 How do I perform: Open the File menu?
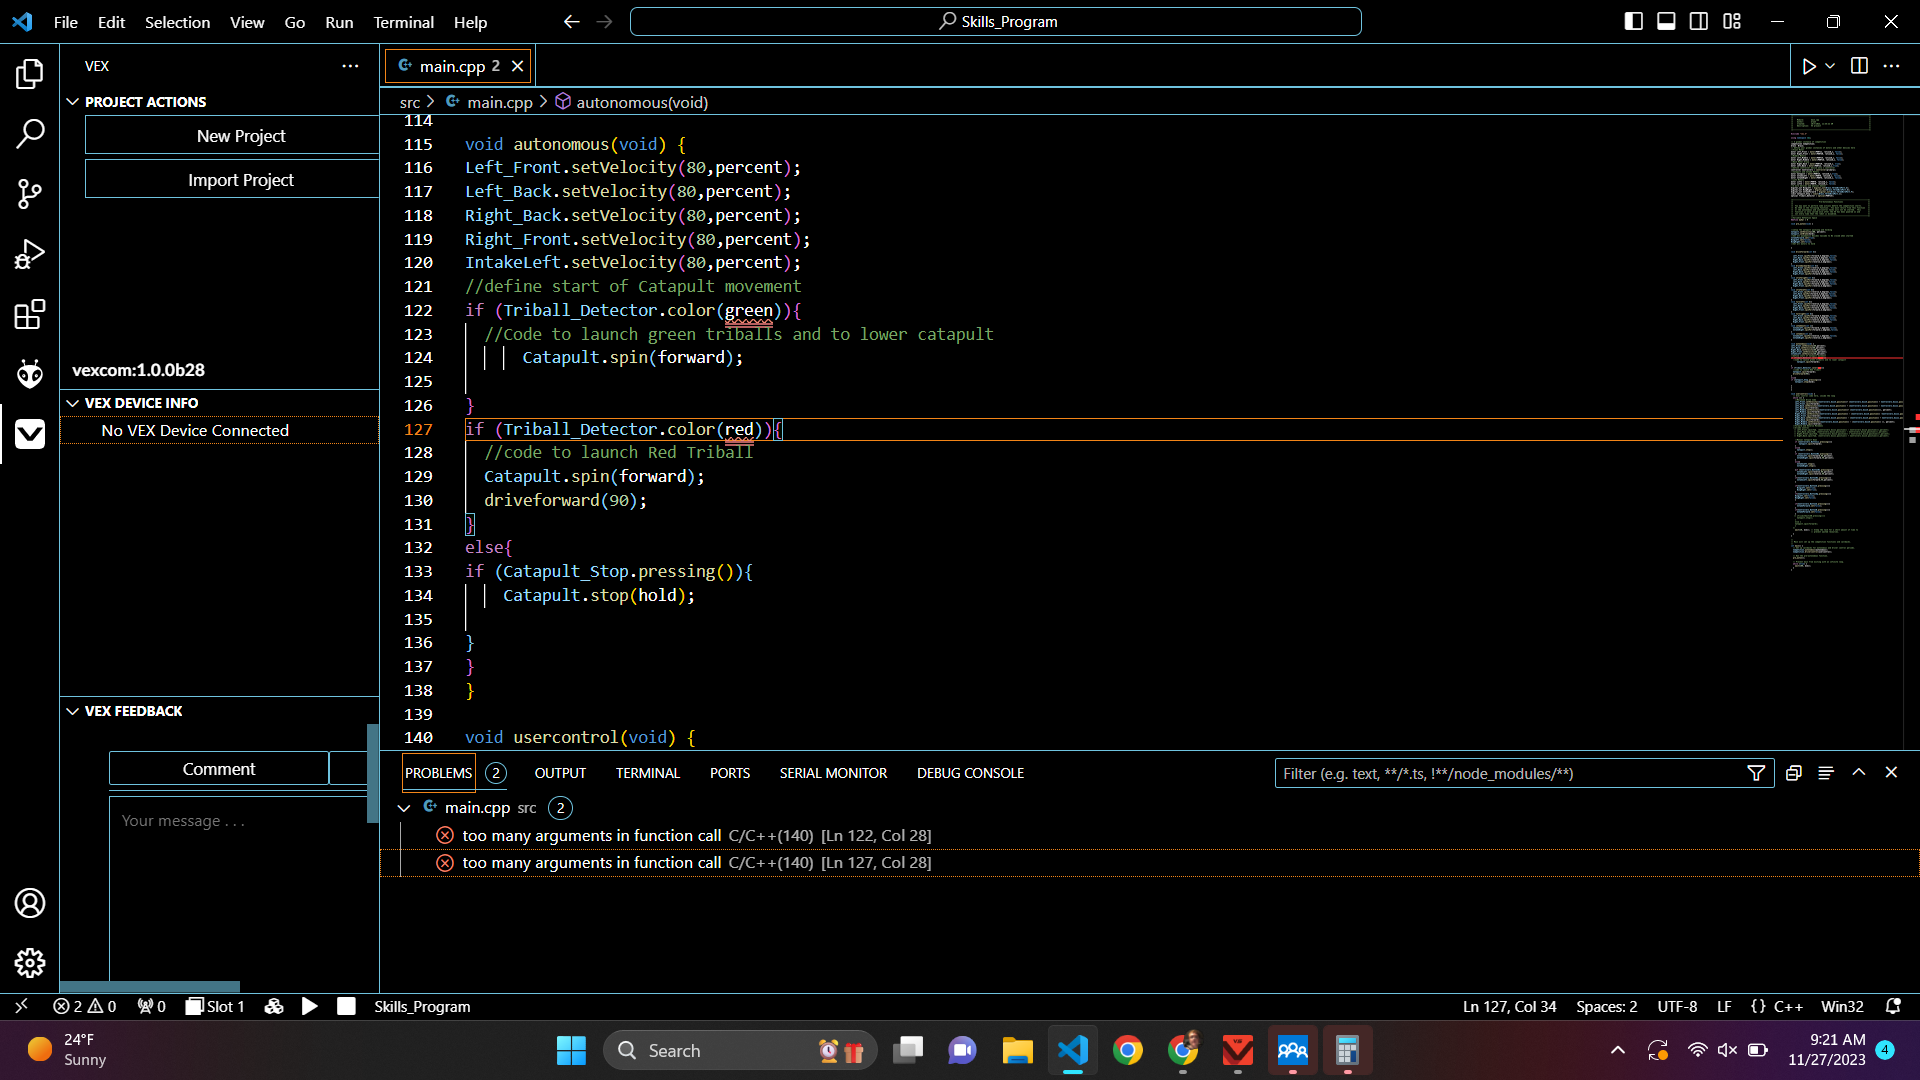[x=65, y=22]
